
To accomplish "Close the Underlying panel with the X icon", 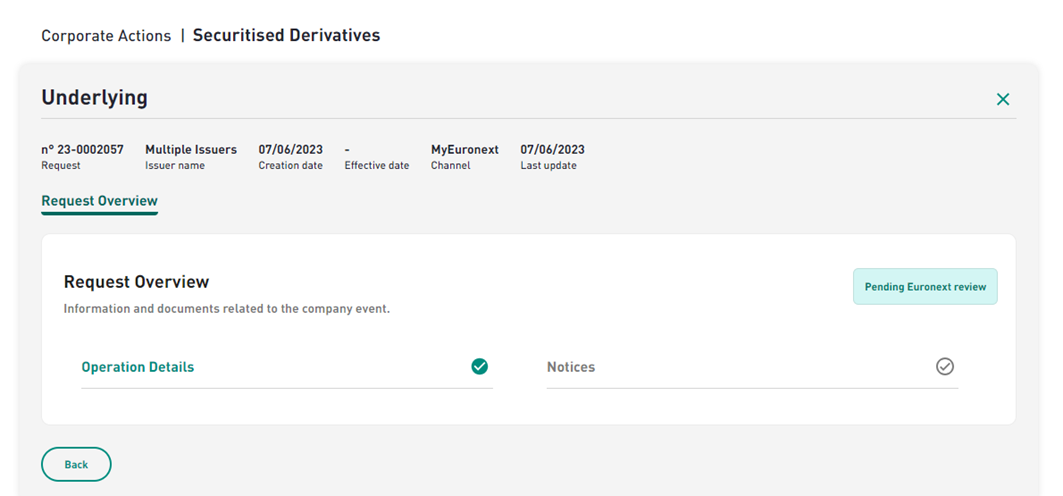I will (x=1003, y=100).
